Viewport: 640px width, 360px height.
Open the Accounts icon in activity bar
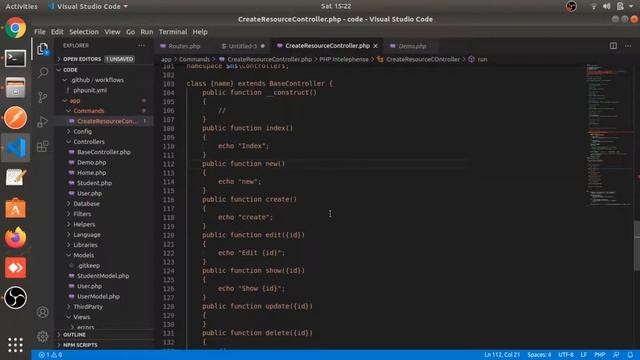pos(43,312)
